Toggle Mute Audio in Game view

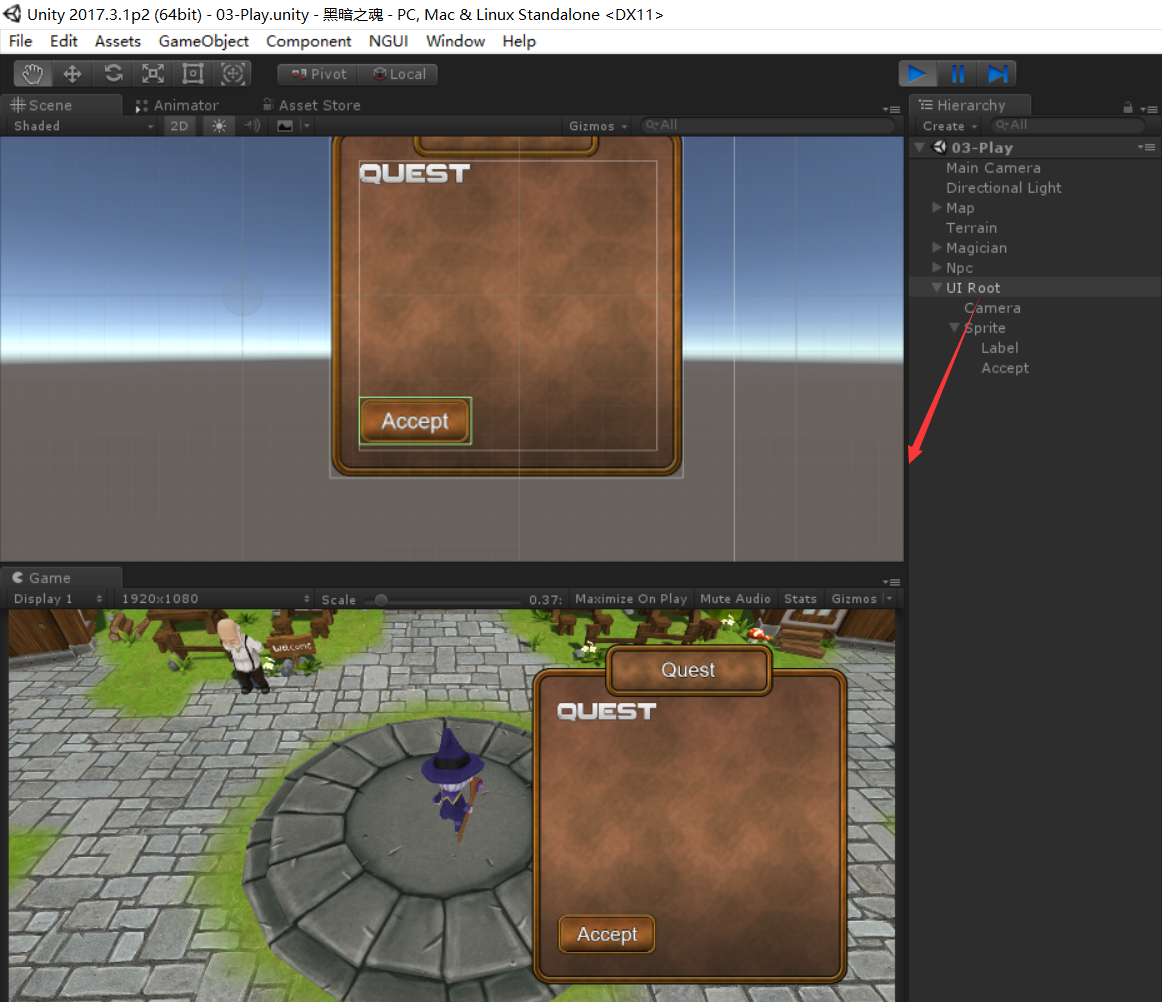click(735, 599)
